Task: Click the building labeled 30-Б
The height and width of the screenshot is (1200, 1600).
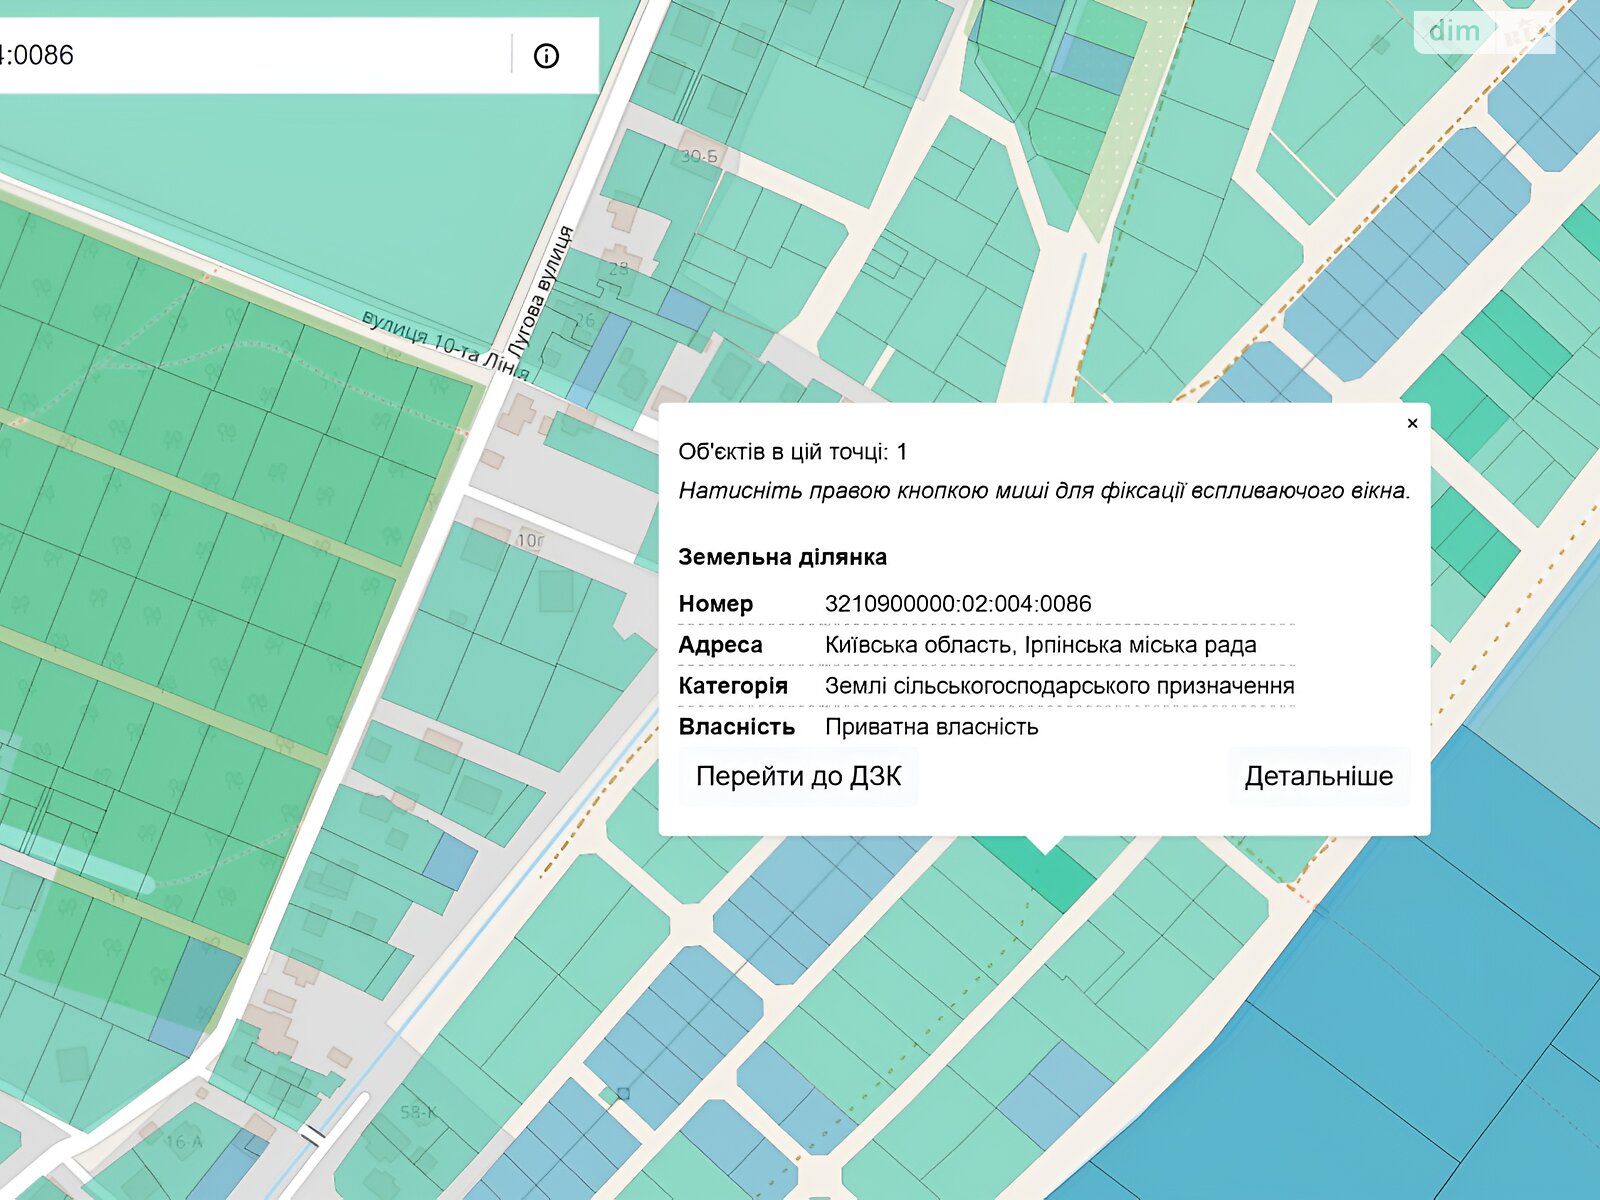Action: [x=699, y=156]
